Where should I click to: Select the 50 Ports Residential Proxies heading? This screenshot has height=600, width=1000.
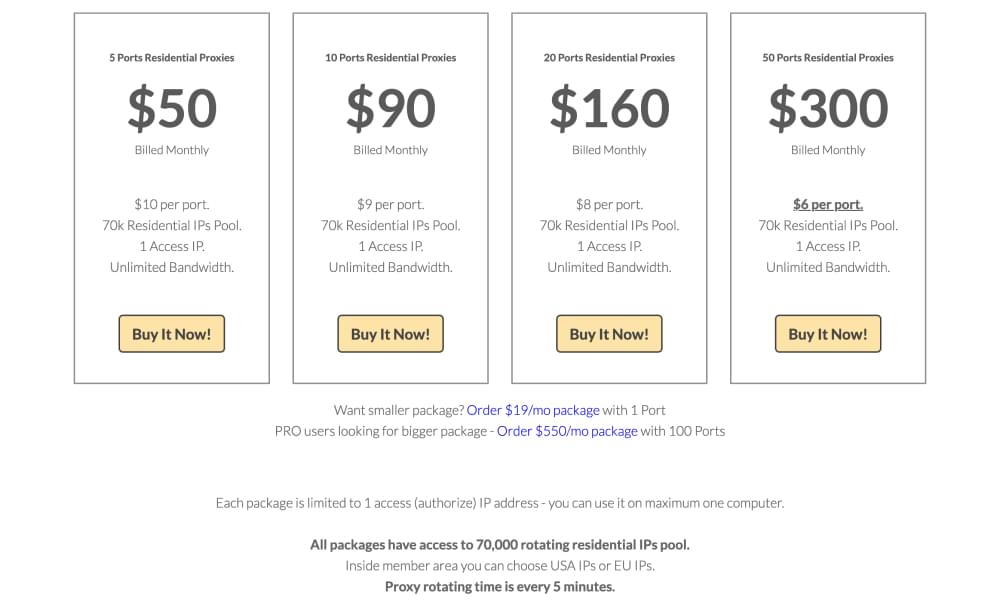pyautogui.click(x=828, y=57)
